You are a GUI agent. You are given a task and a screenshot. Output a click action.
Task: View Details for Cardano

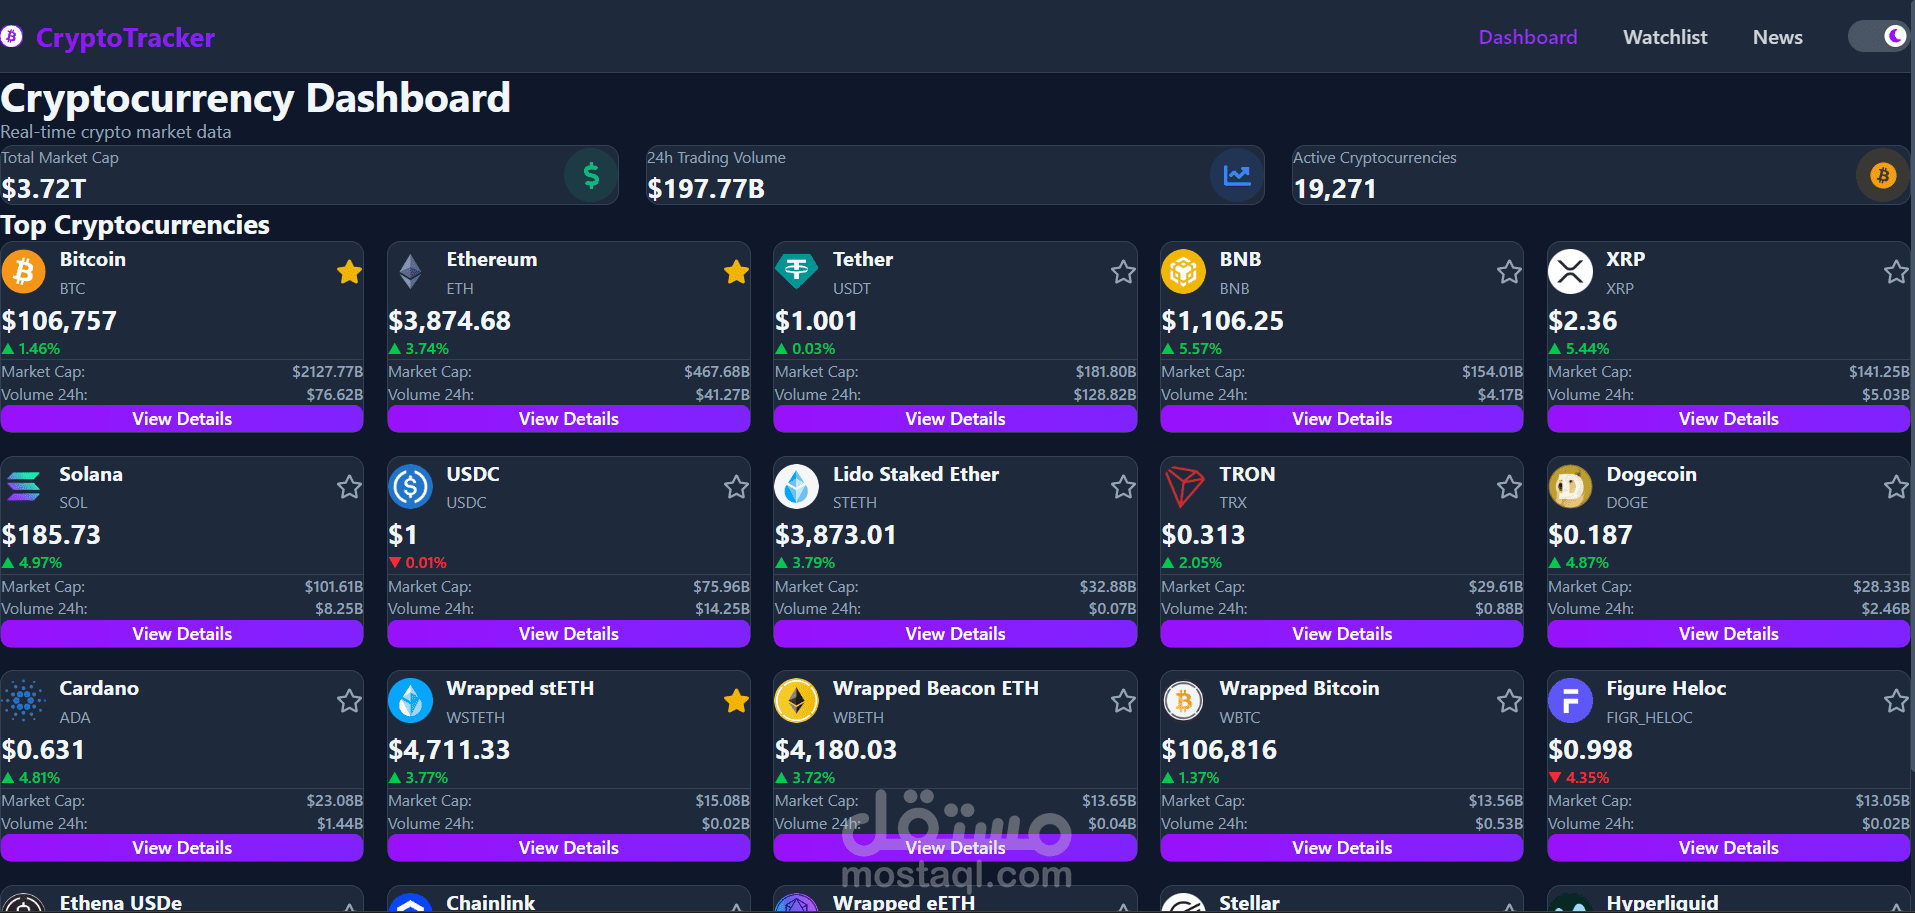pos(182,848)
